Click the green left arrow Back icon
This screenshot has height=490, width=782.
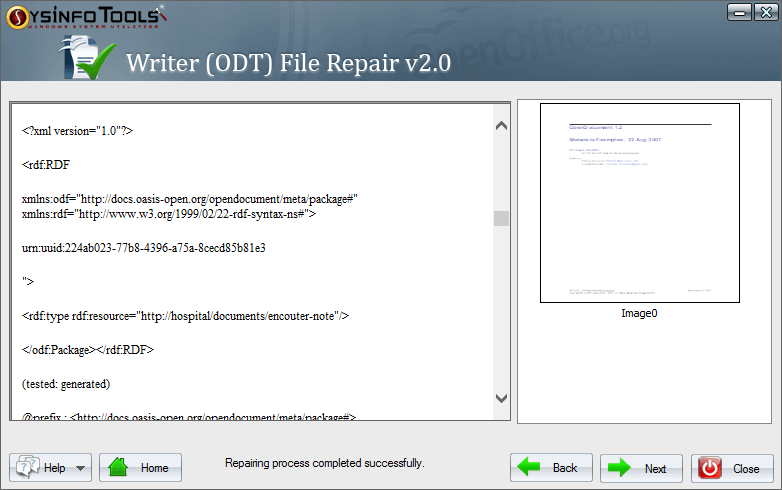[529, 467]
